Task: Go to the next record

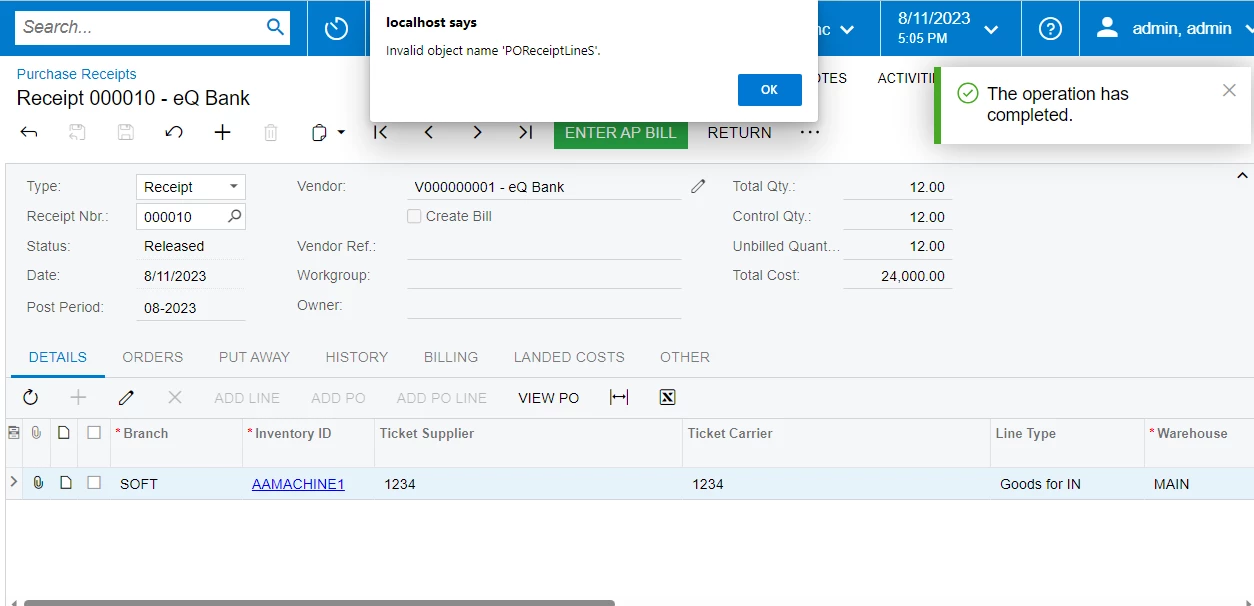Action: (x=477, y=132)
